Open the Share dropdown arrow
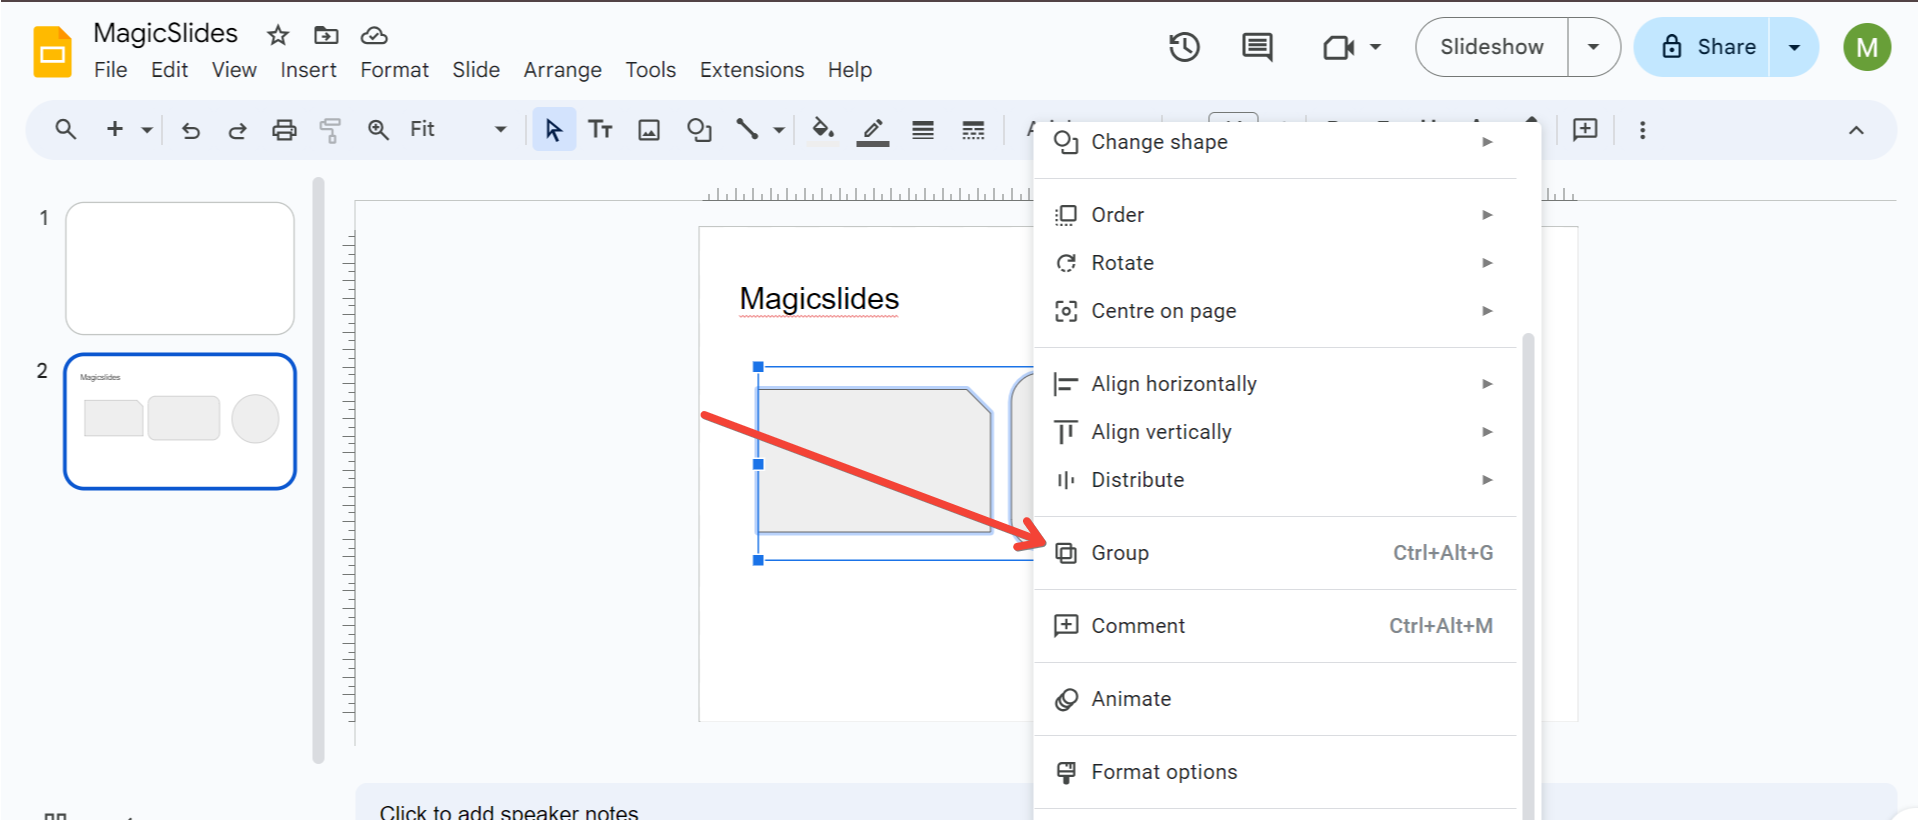1918x820 pixels. click(1794, 47)
